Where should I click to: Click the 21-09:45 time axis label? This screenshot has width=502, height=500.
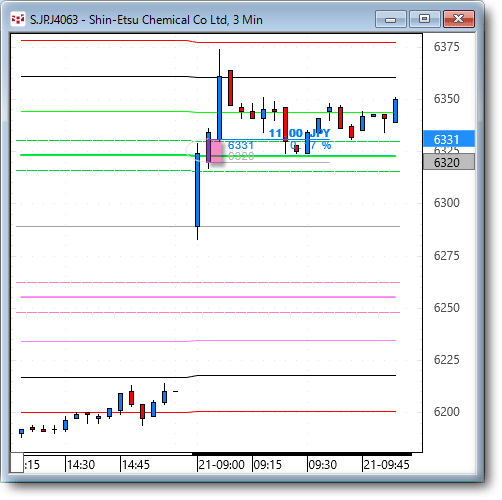386,465
